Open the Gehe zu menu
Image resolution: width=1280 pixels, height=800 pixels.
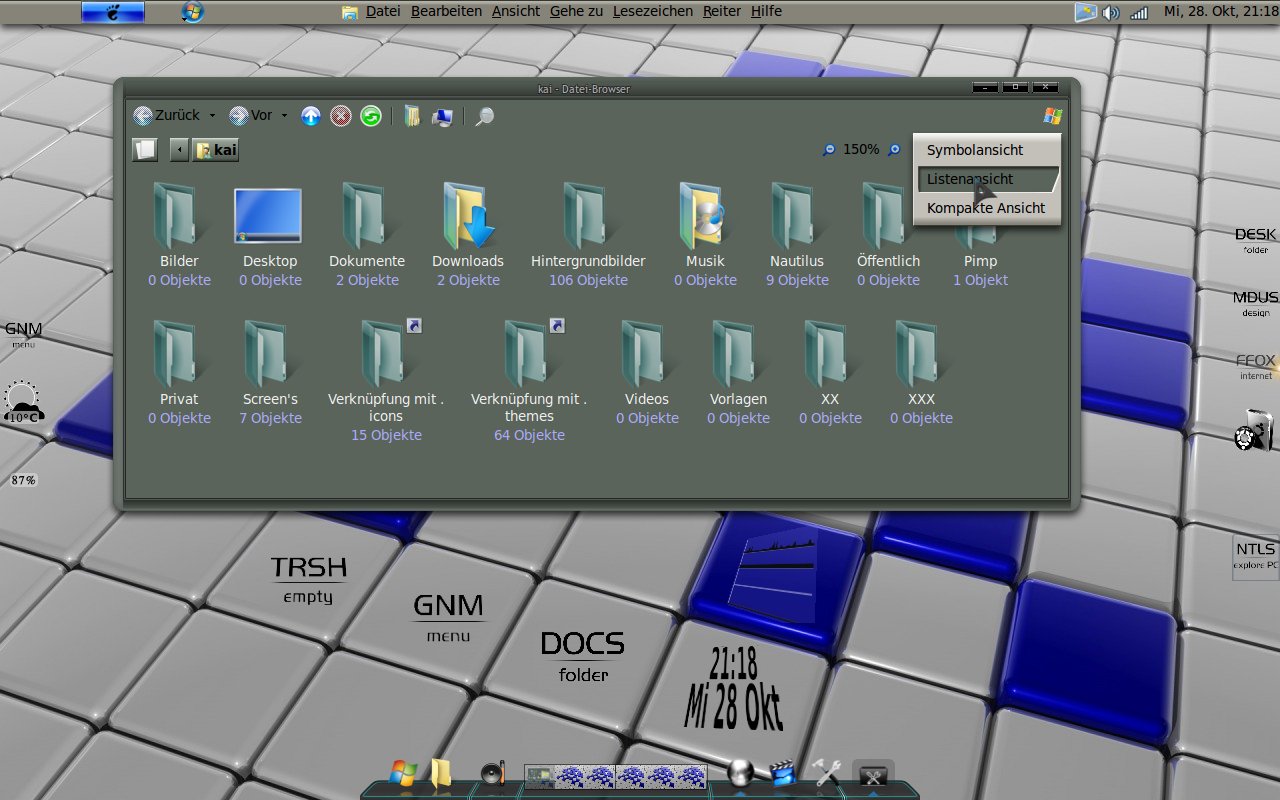576,11
